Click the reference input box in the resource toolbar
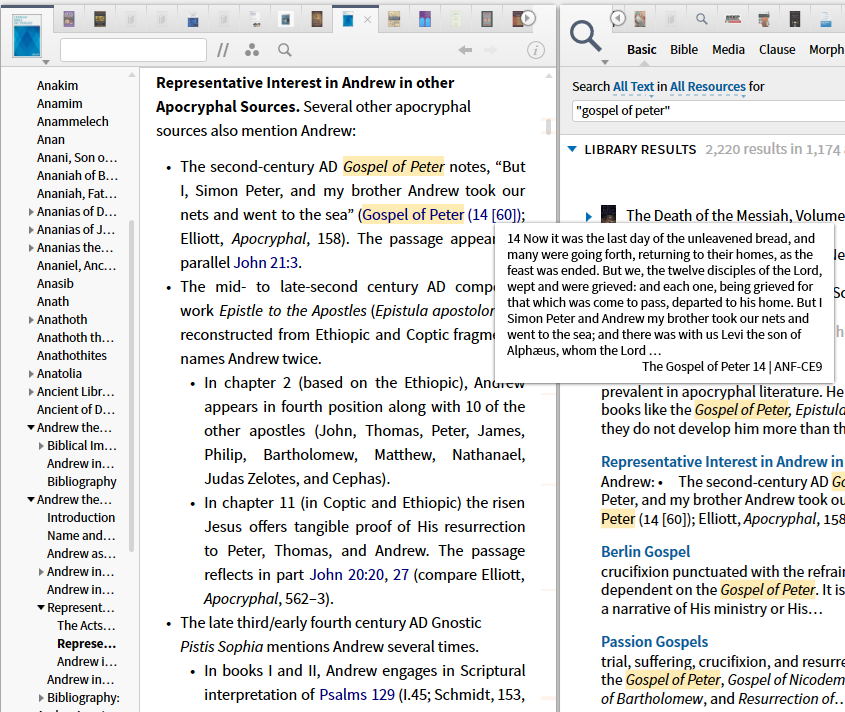845x712 pixels. [x=133, y=50]
